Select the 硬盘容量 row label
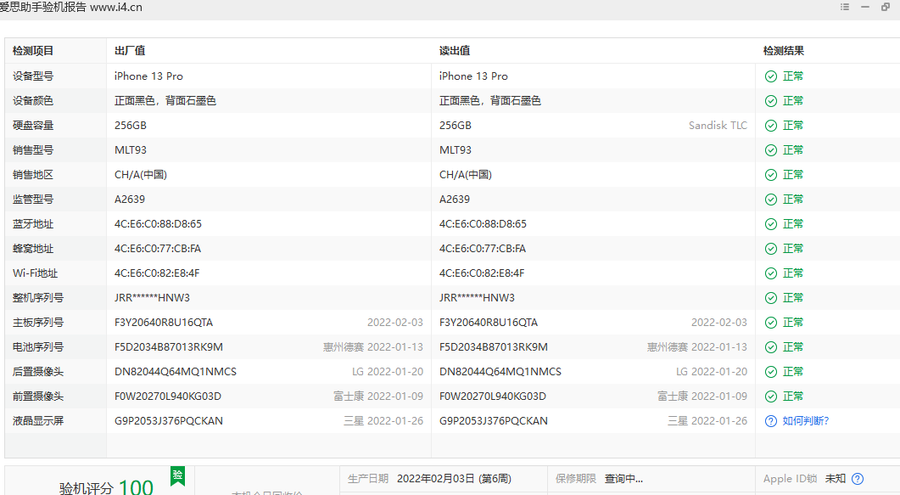Image resolution: width=900 pixels, height=495 pixels. (x=33, y=125)
